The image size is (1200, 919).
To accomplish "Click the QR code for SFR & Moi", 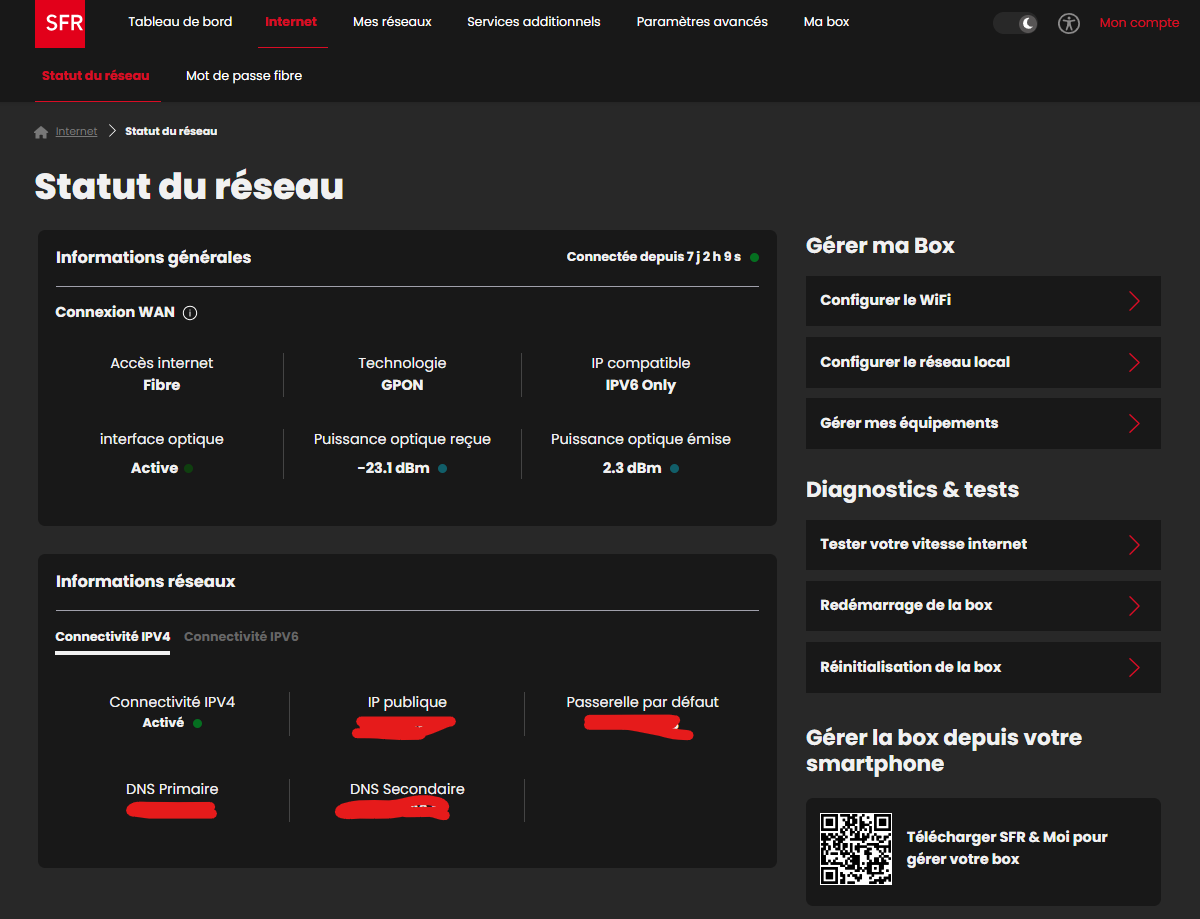I will click(856, 848).
